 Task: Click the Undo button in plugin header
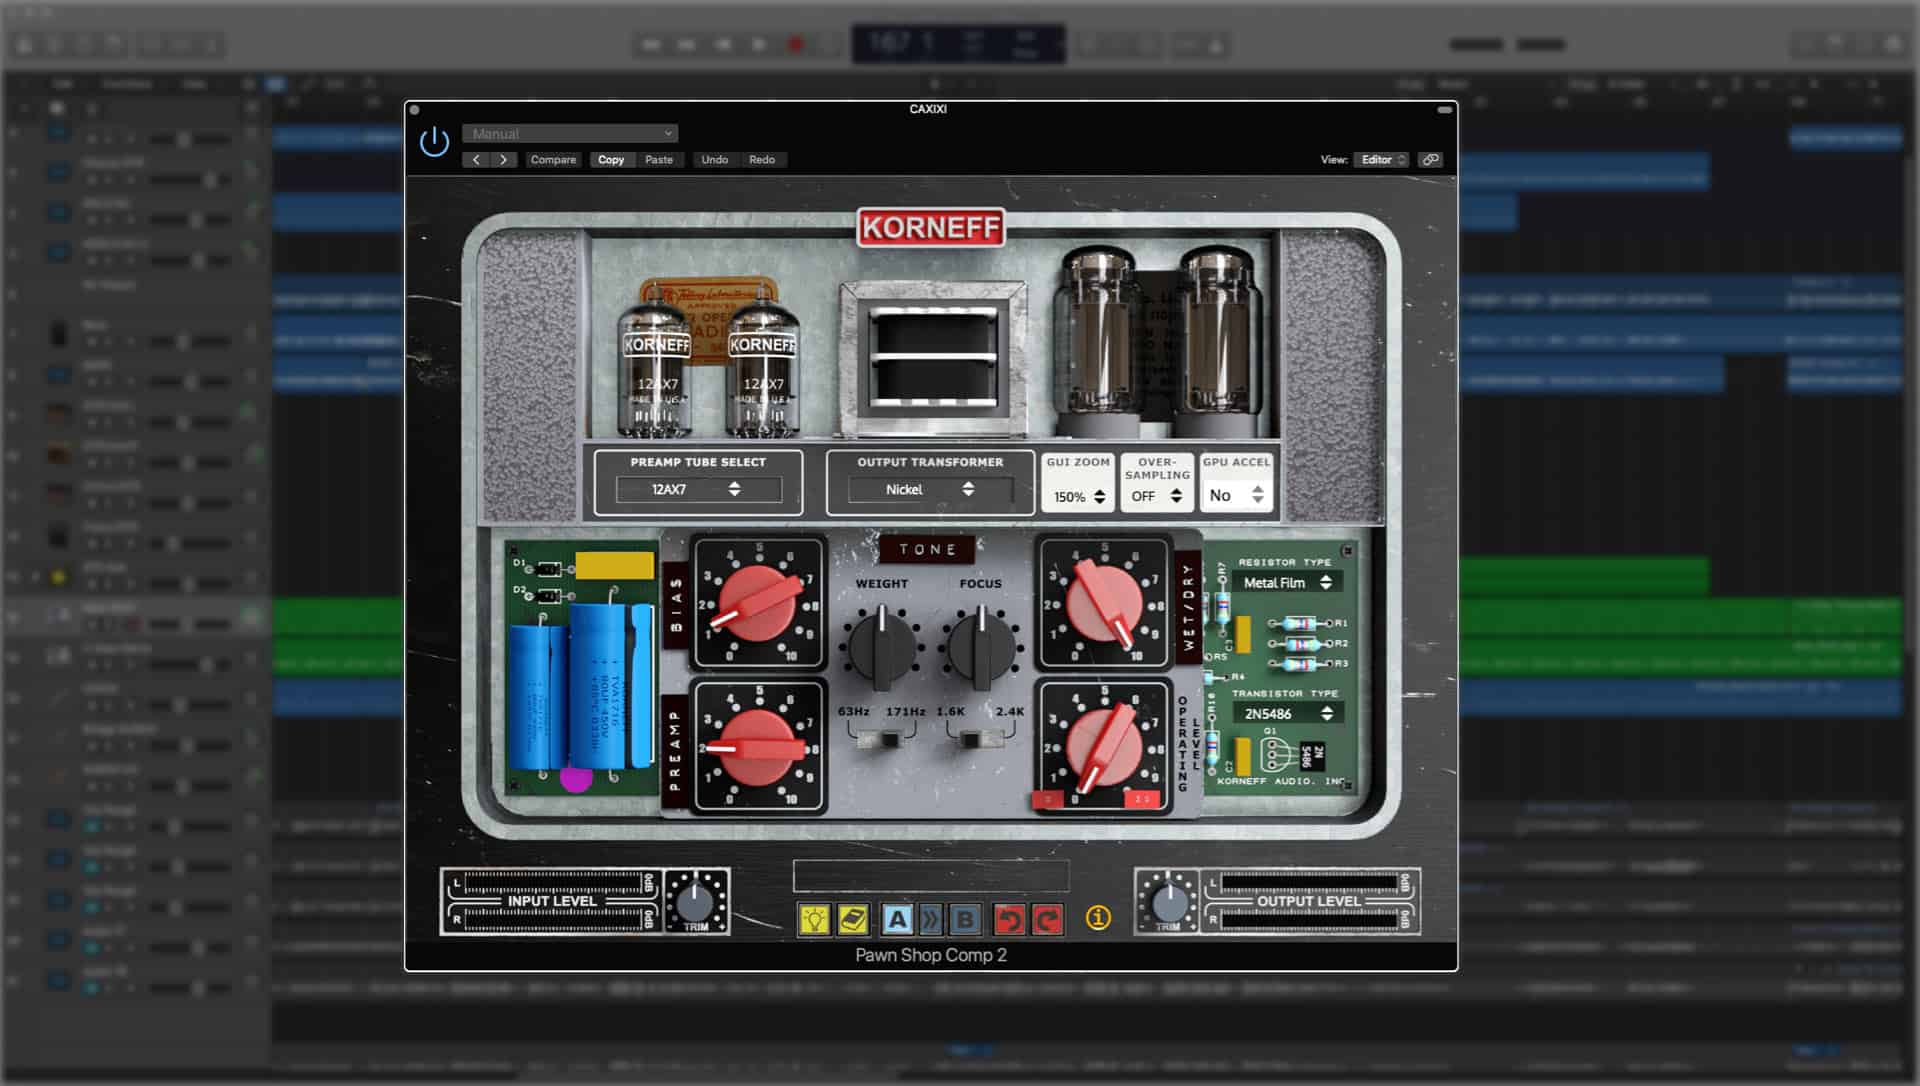click(715, 160)
